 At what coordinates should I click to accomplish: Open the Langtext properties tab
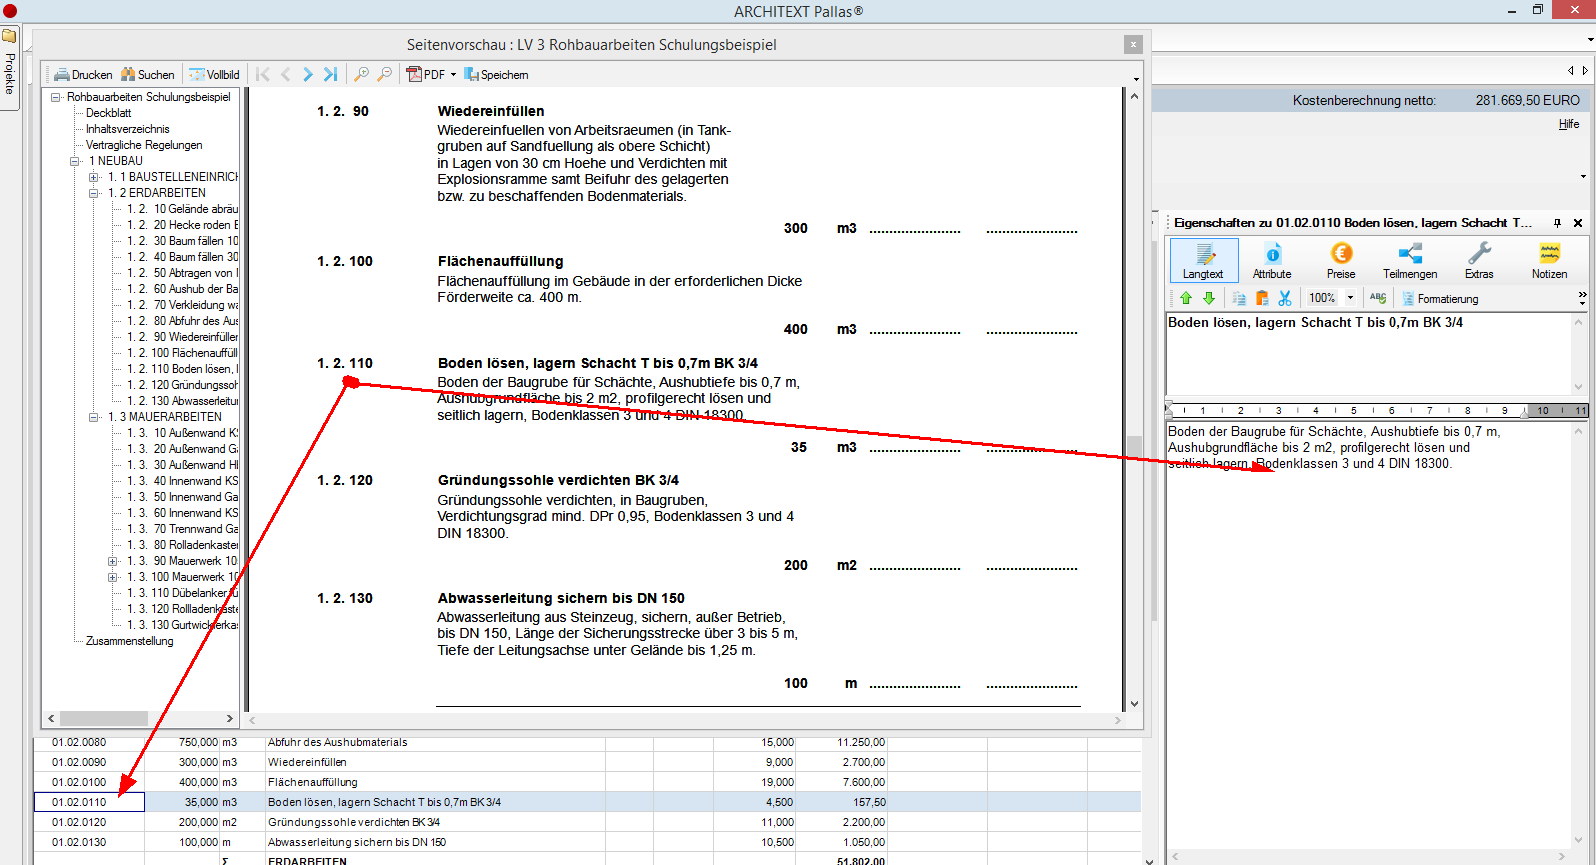tap(1204, 260)
